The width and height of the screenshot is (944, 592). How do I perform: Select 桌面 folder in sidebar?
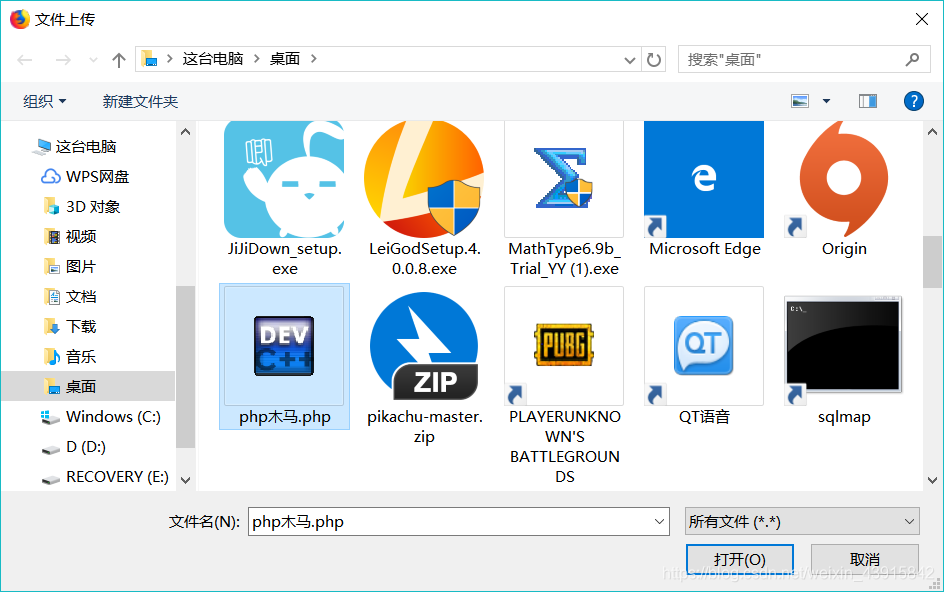click(x=88, y=387)
